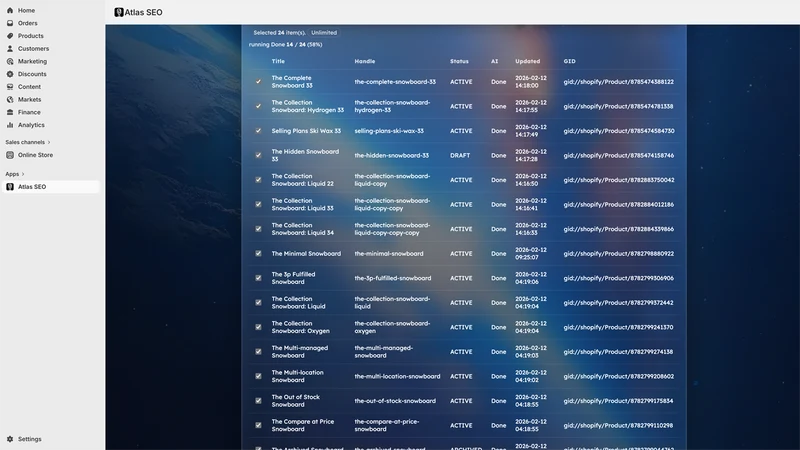Click the Atlas SEO header logo icon

[x=119, y=12]
